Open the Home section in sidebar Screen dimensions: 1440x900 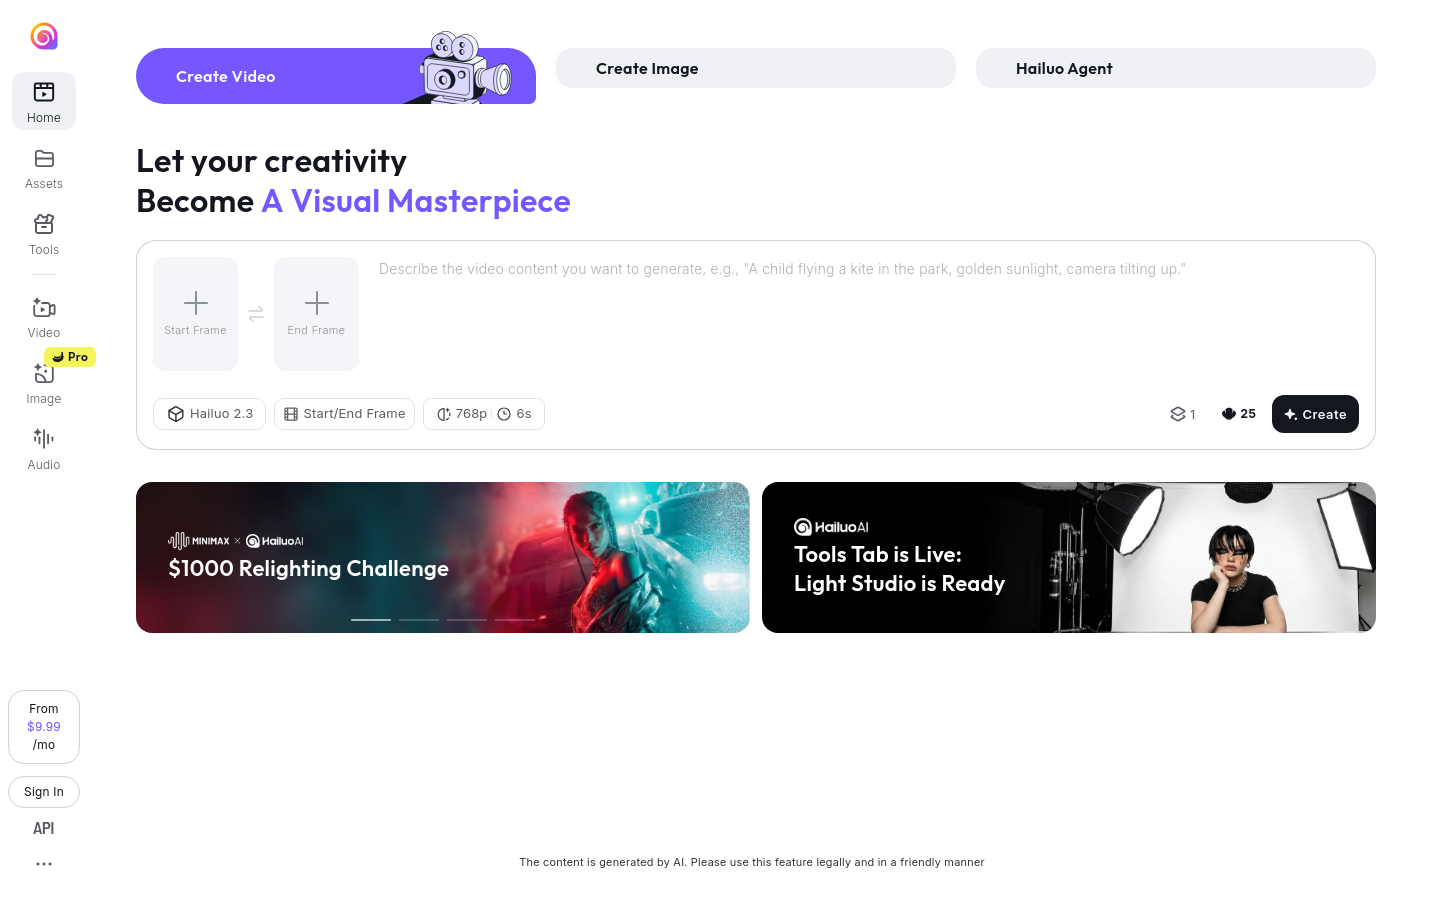tap(44, 101)
